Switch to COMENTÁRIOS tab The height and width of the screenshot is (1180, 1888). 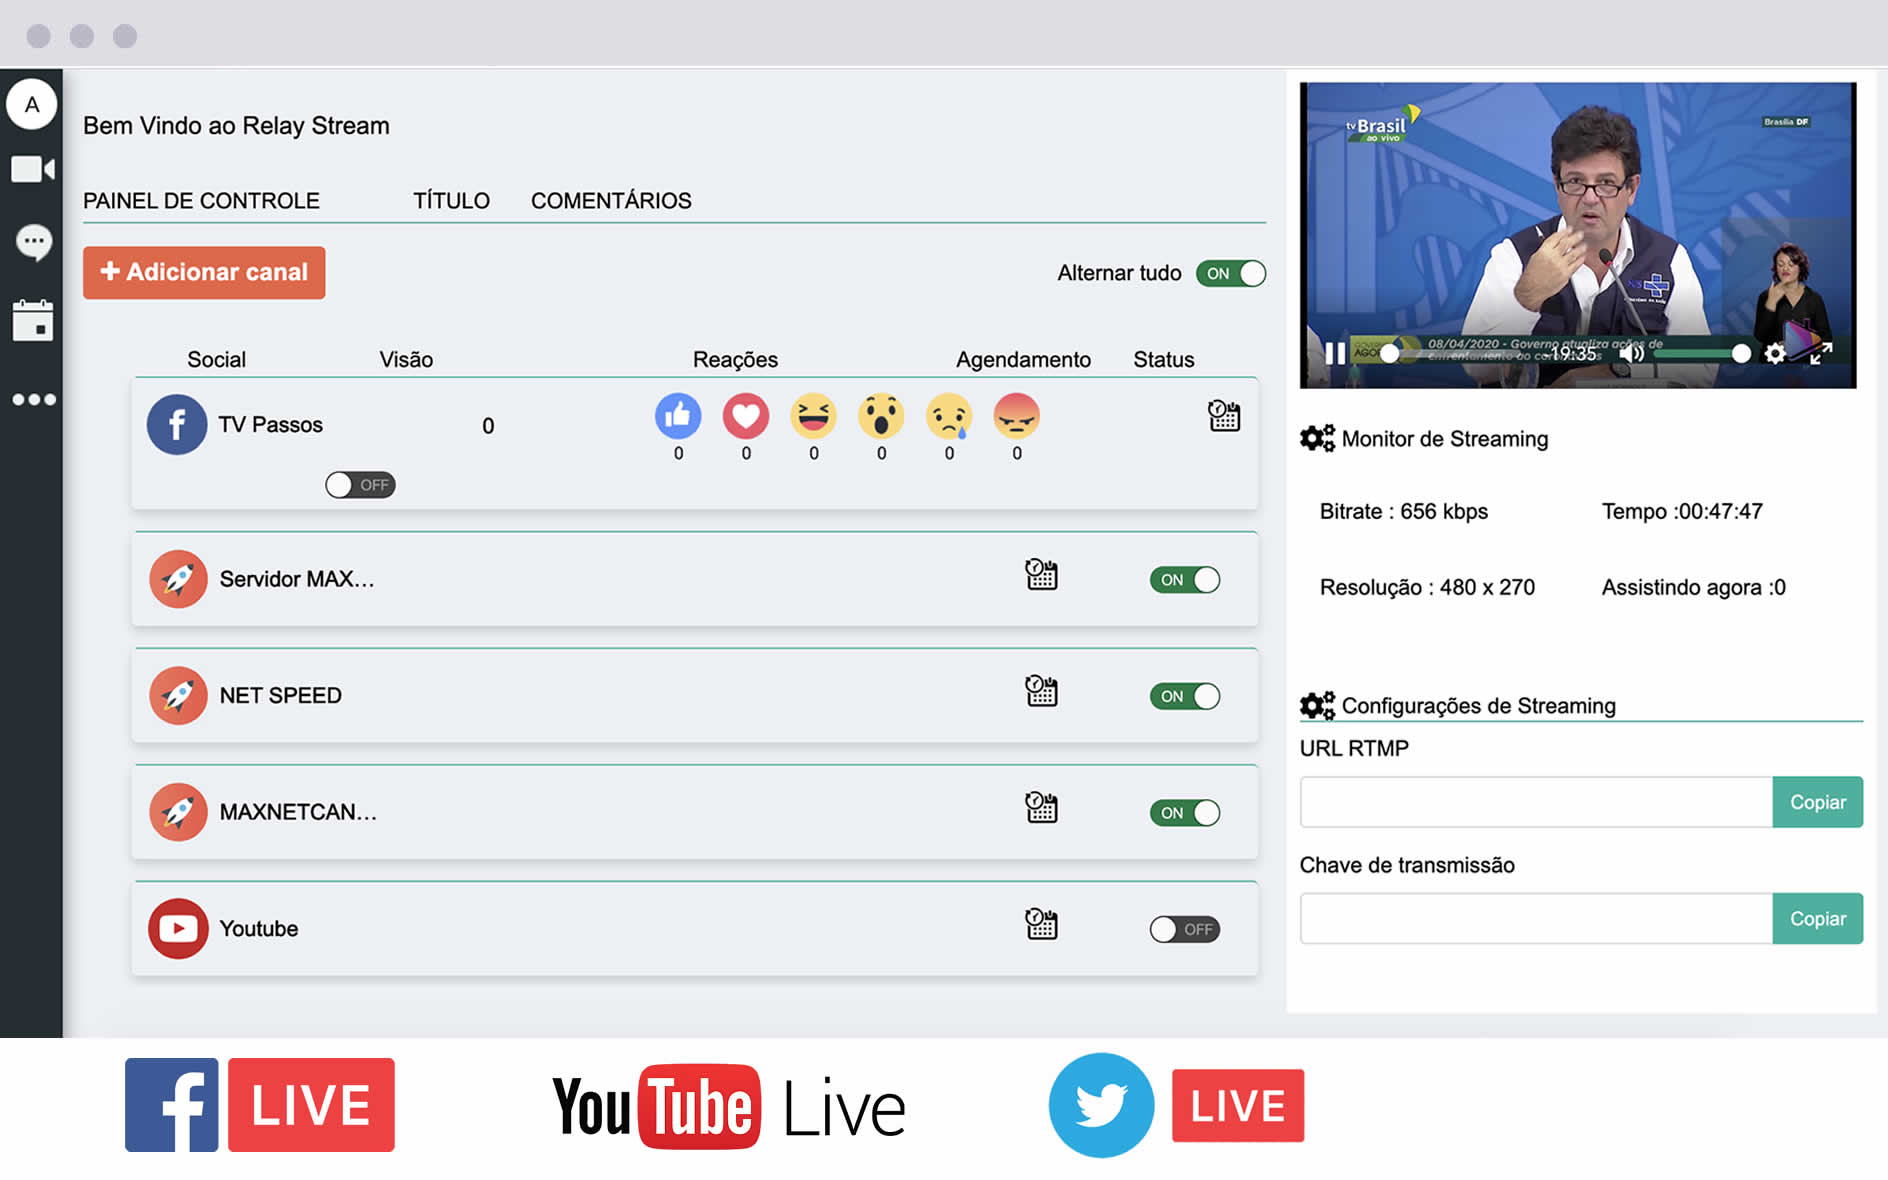tap(611, 201)
